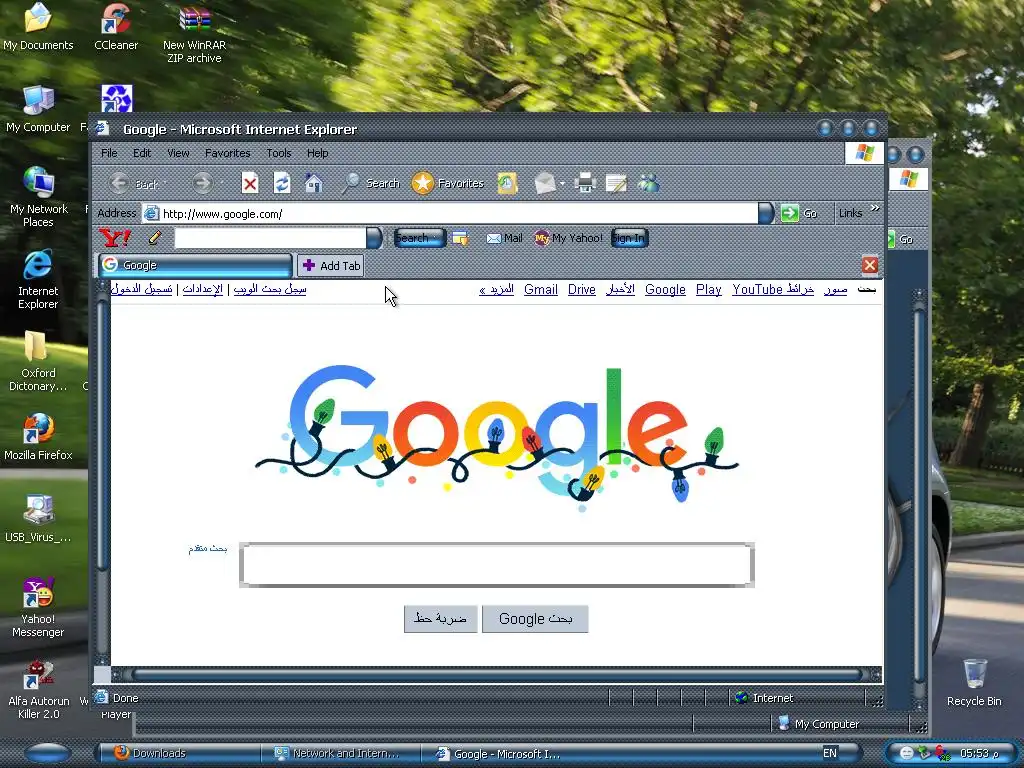Click the Google بحث search button
Screen dimensions: 1024x768
536,618
